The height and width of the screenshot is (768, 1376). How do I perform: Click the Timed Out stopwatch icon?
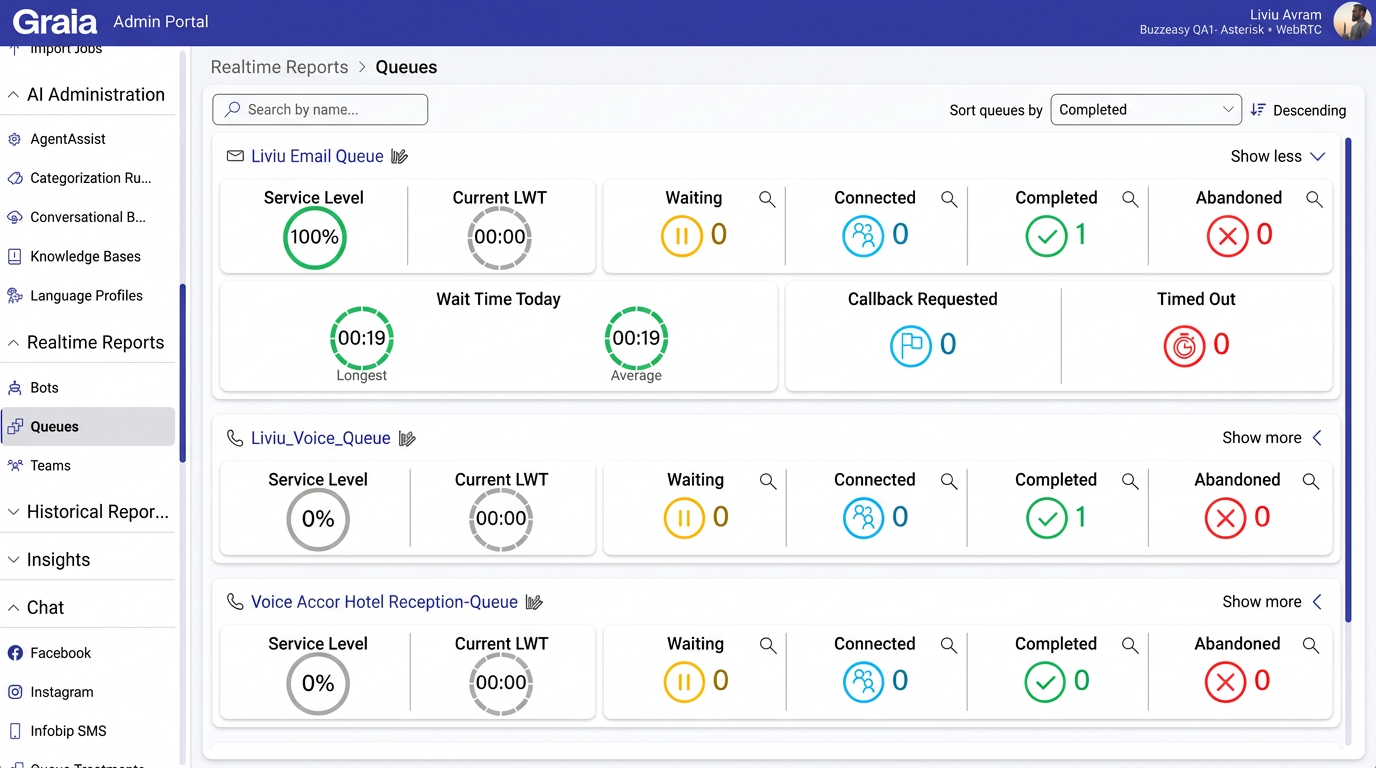[x=1184, y=346]
